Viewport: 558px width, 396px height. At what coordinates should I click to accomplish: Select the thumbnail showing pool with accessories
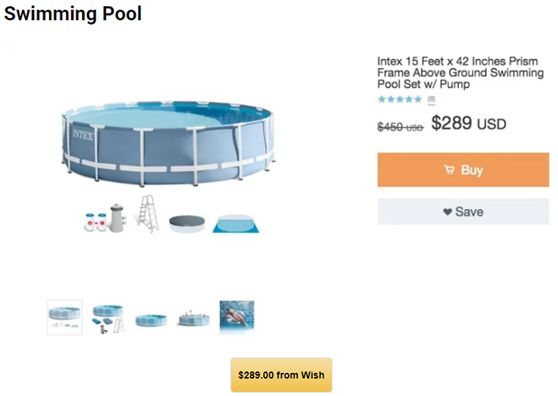tap(108, 318)
